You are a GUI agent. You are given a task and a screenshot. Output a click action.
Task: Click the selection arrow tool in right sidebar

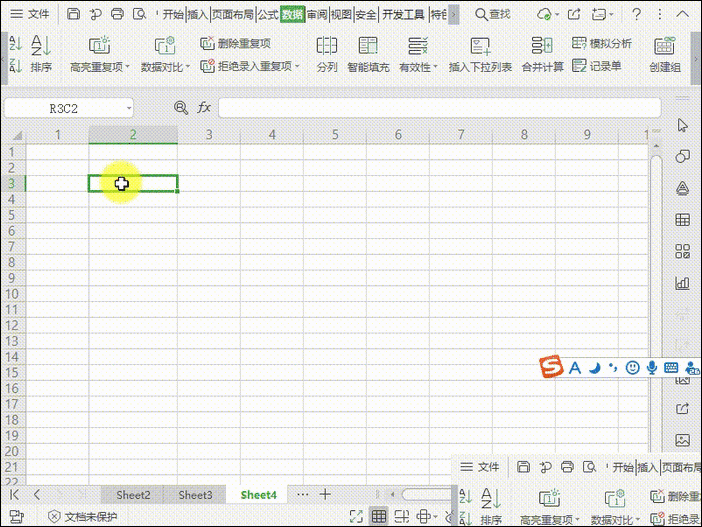click(682, 125)
